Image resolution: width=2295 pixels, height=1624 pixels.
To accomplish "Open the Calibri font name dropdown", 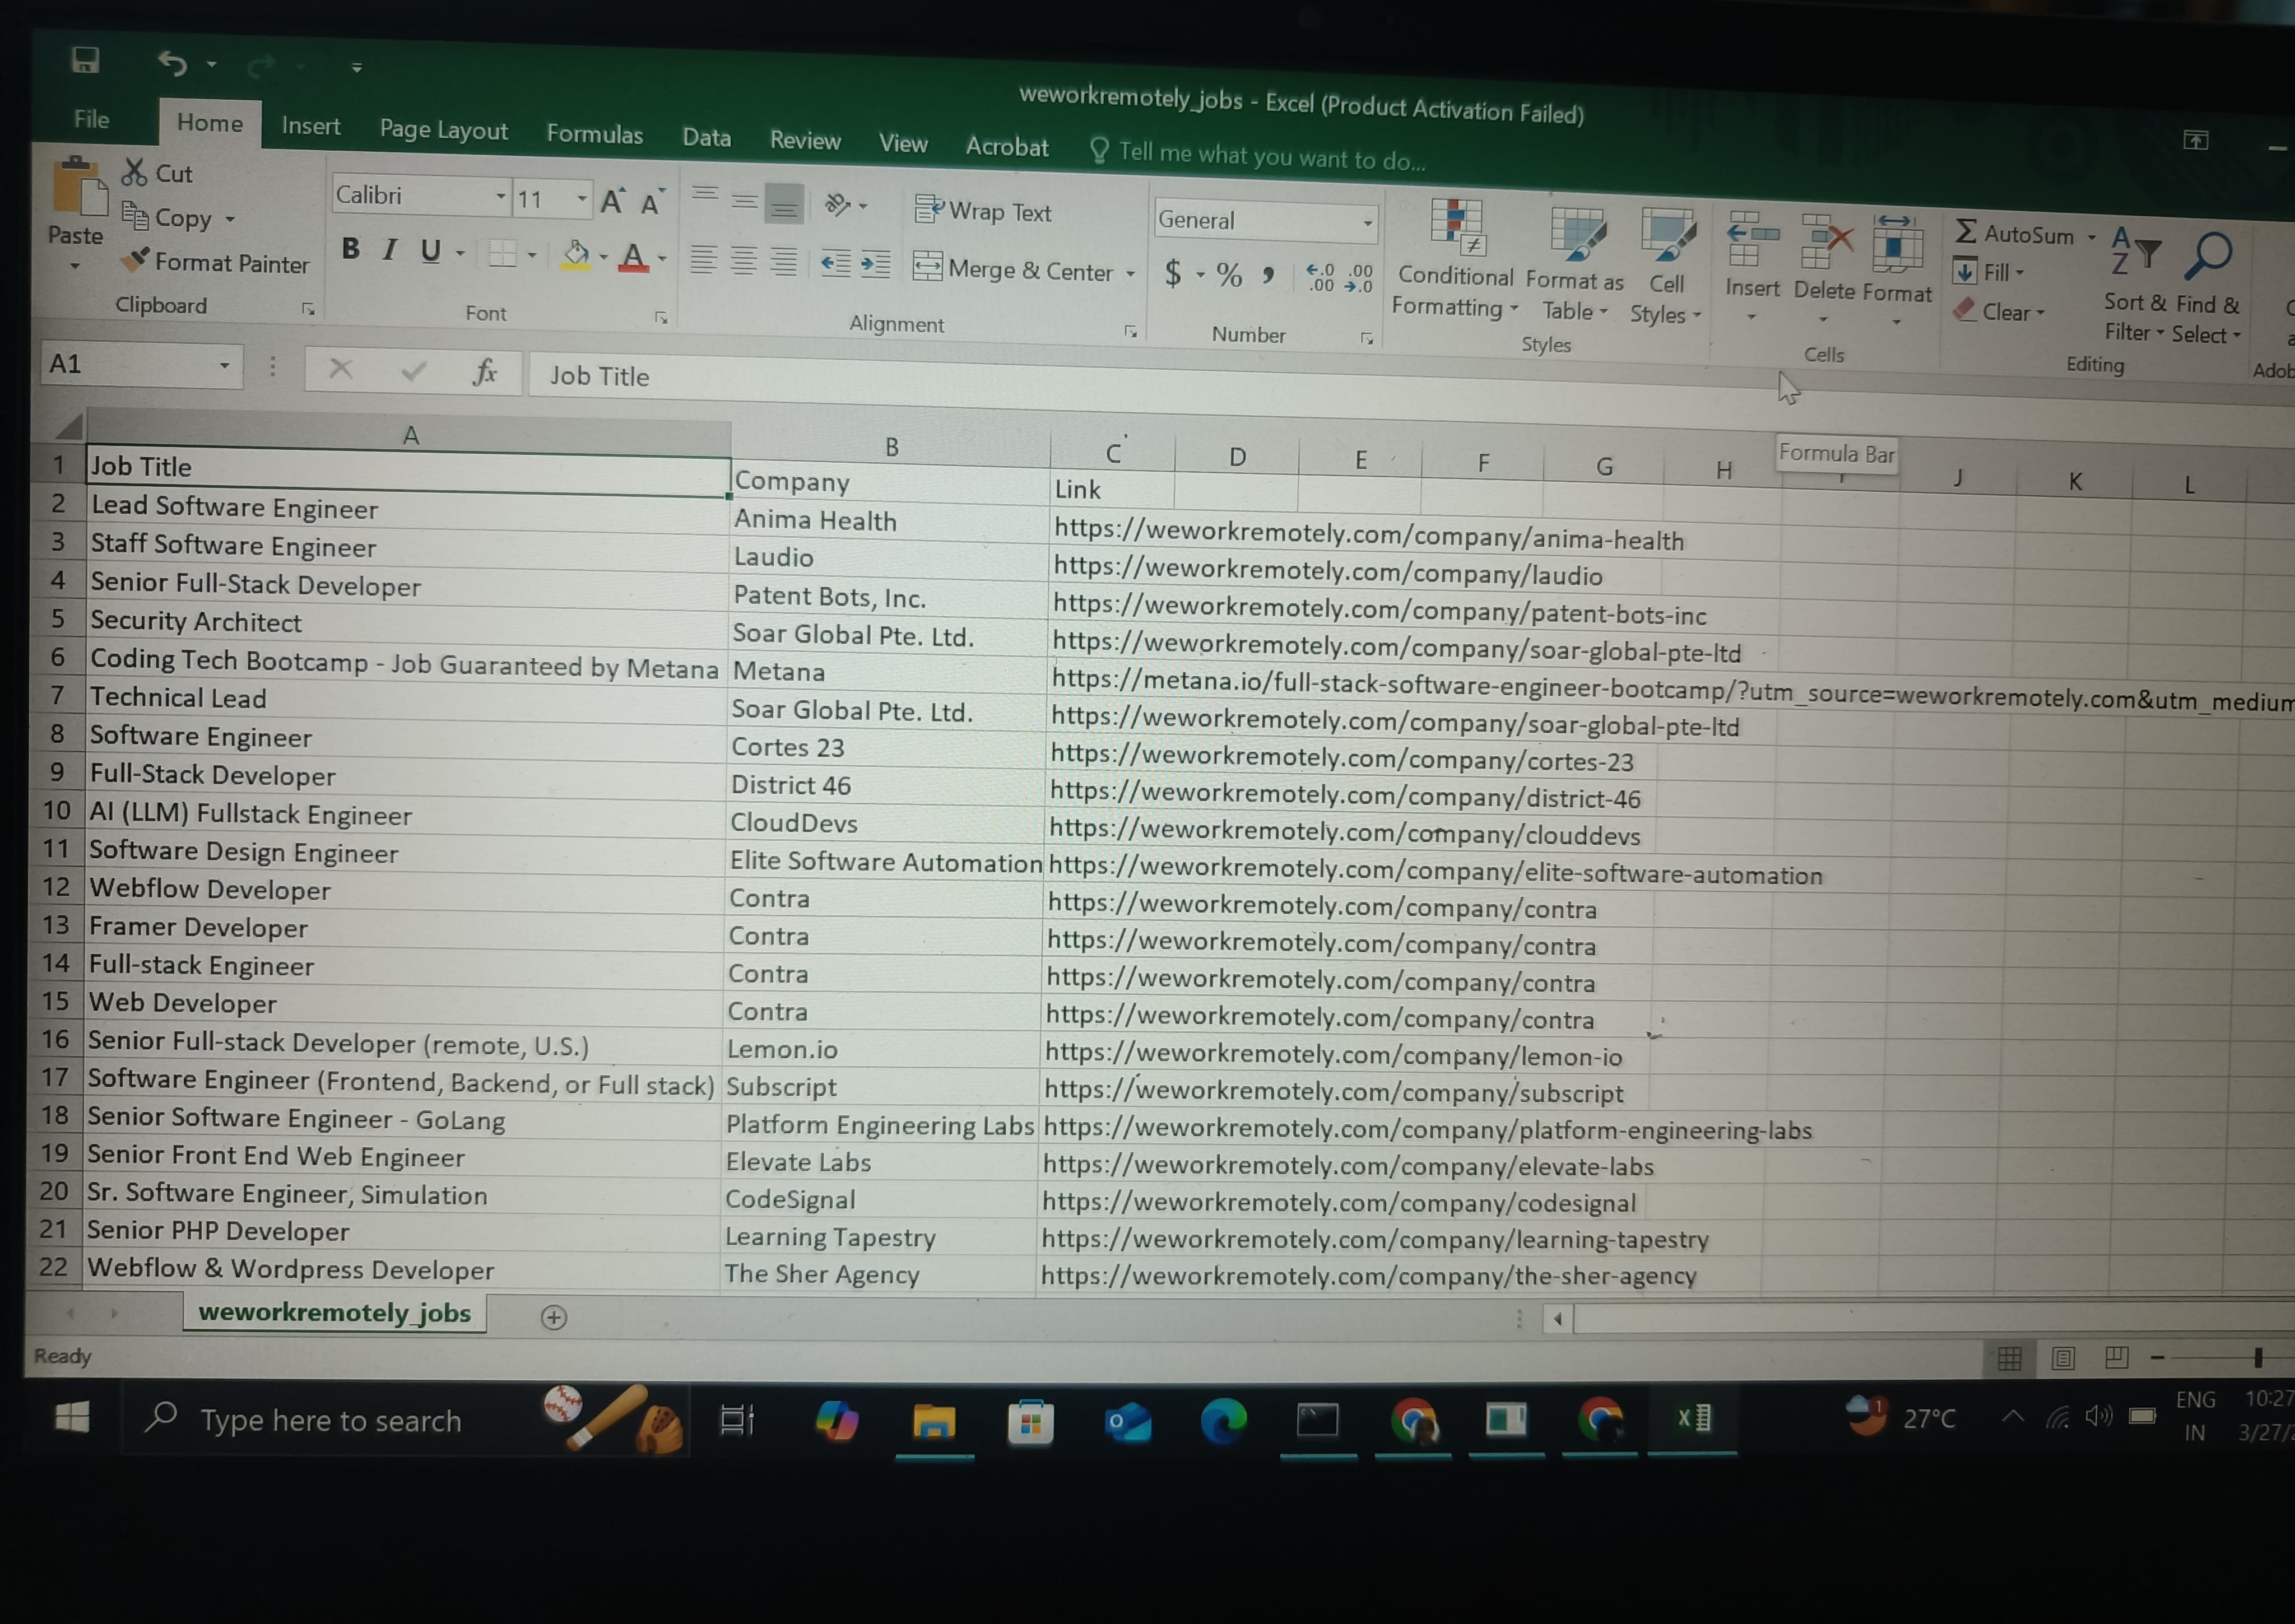I will (x=501, y=197).
